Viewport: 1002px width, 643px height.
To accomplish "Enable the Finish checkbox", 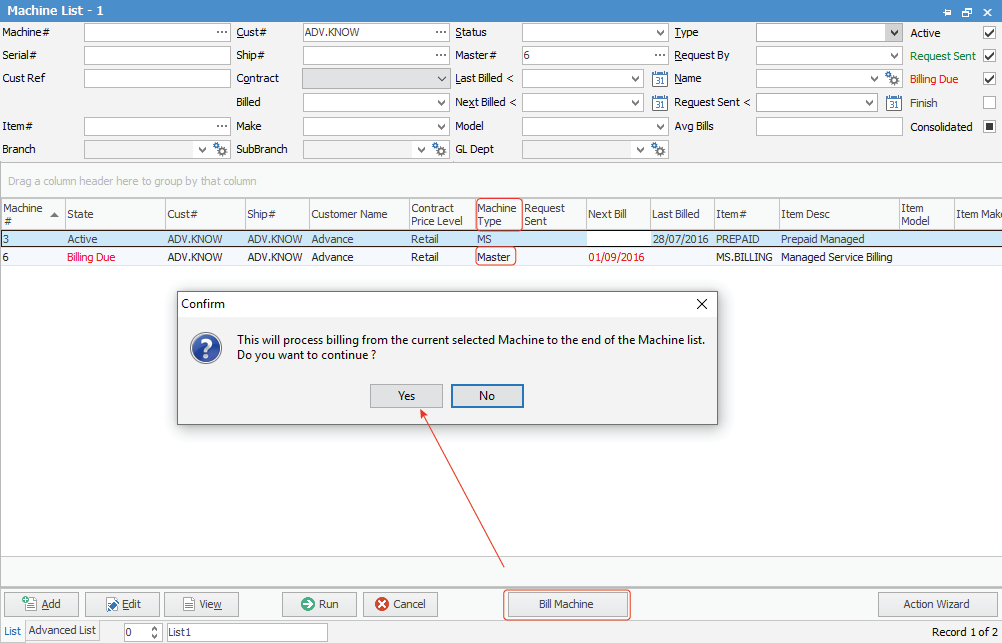I will click(989, 102).
